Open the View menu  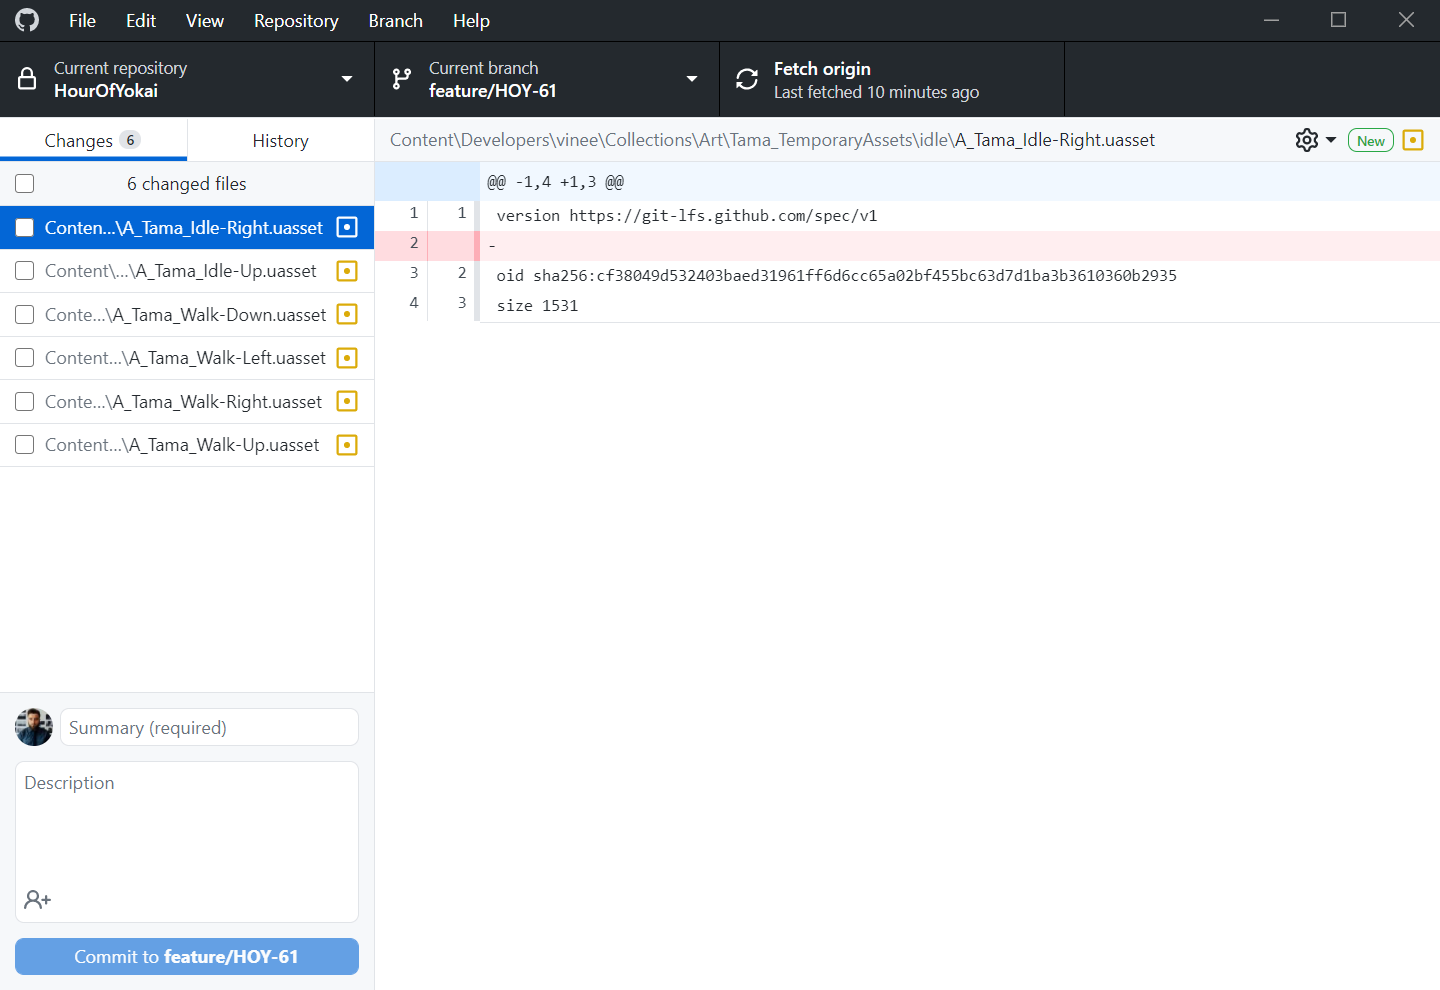coord(205,20)
